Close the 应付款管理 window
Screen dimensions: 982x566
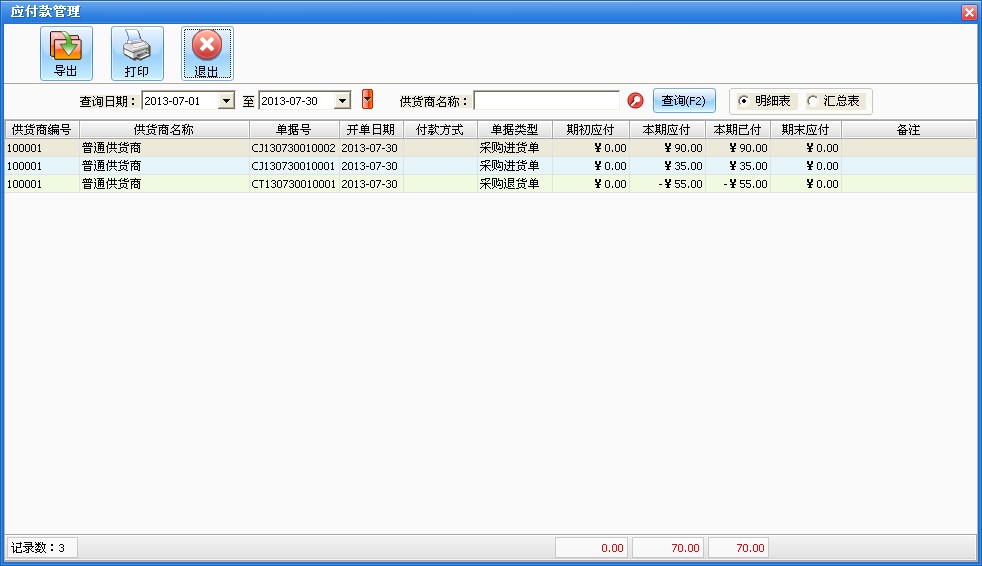[x=969, y=12]
